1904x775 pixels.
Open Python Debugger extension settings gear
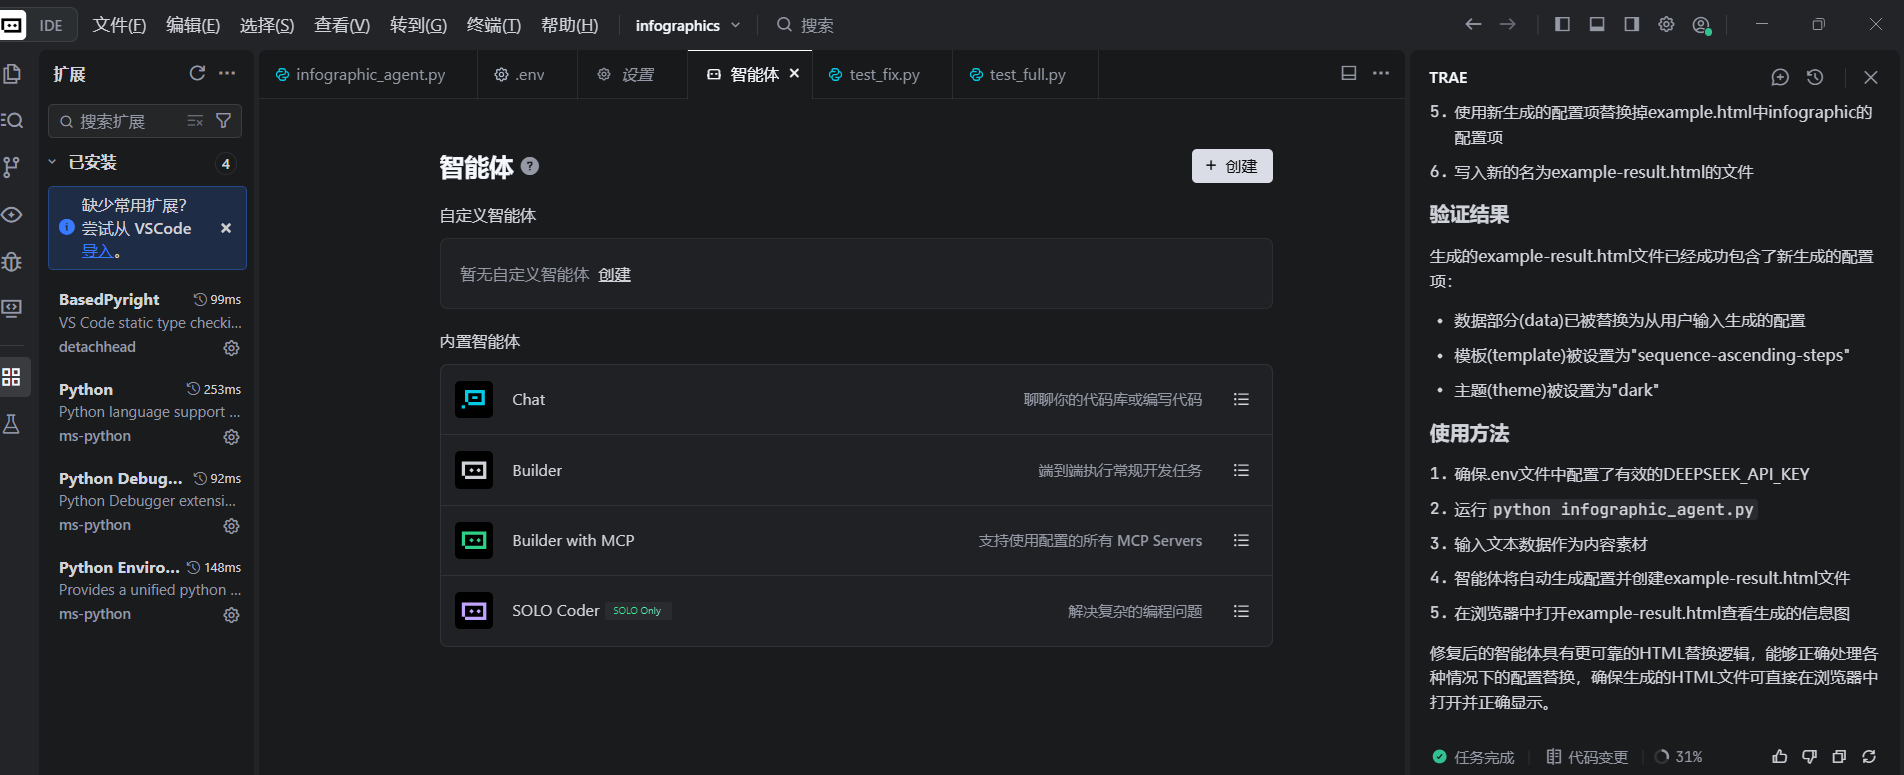coord(231,526)
